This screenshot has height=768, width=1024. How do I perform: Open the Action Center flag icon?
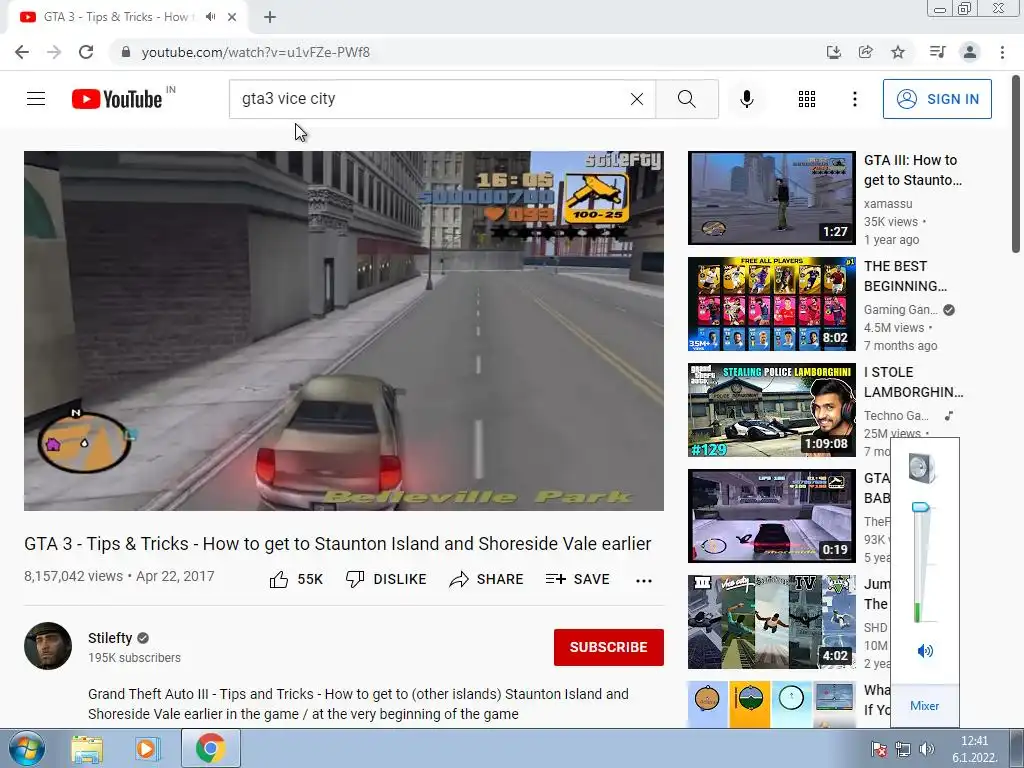coord(879,749)
